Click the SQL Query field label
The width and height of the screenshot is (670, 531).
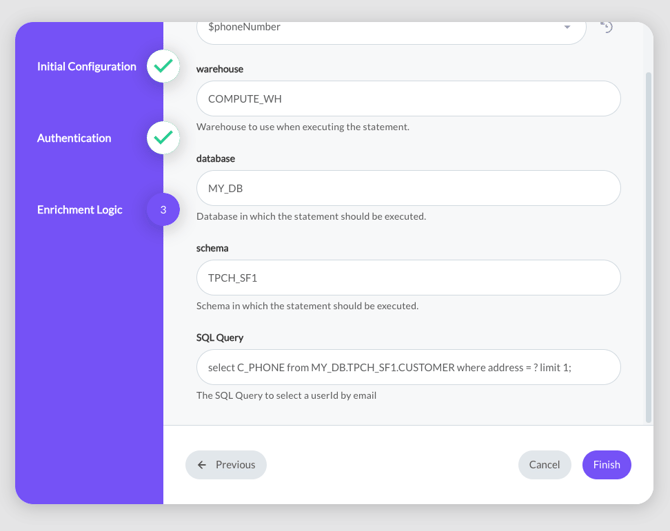click(x=220, y=338)
